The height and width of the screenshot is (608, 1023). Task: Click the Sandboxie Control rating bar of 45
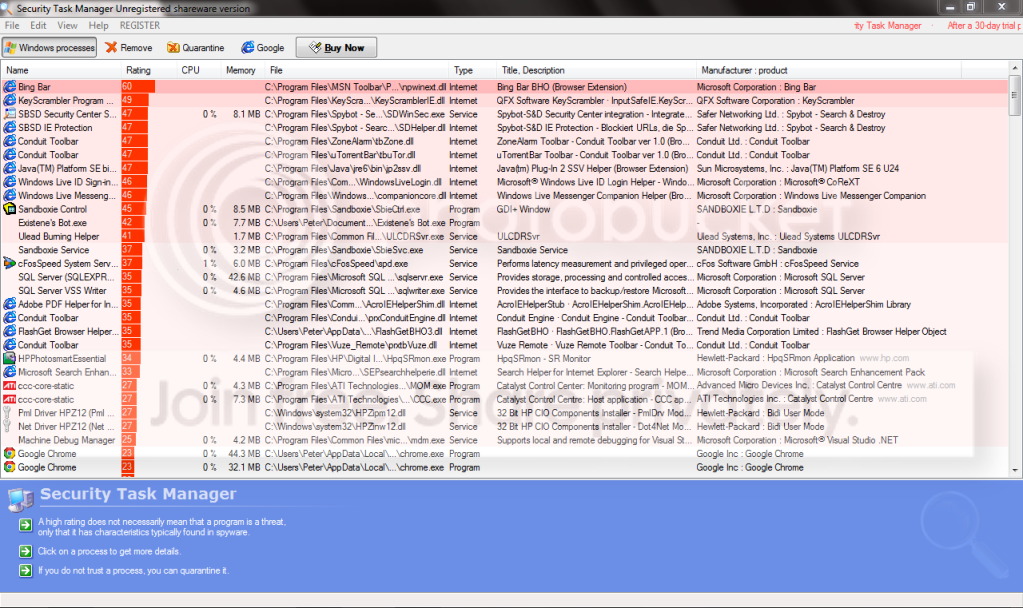coord(133,209)
